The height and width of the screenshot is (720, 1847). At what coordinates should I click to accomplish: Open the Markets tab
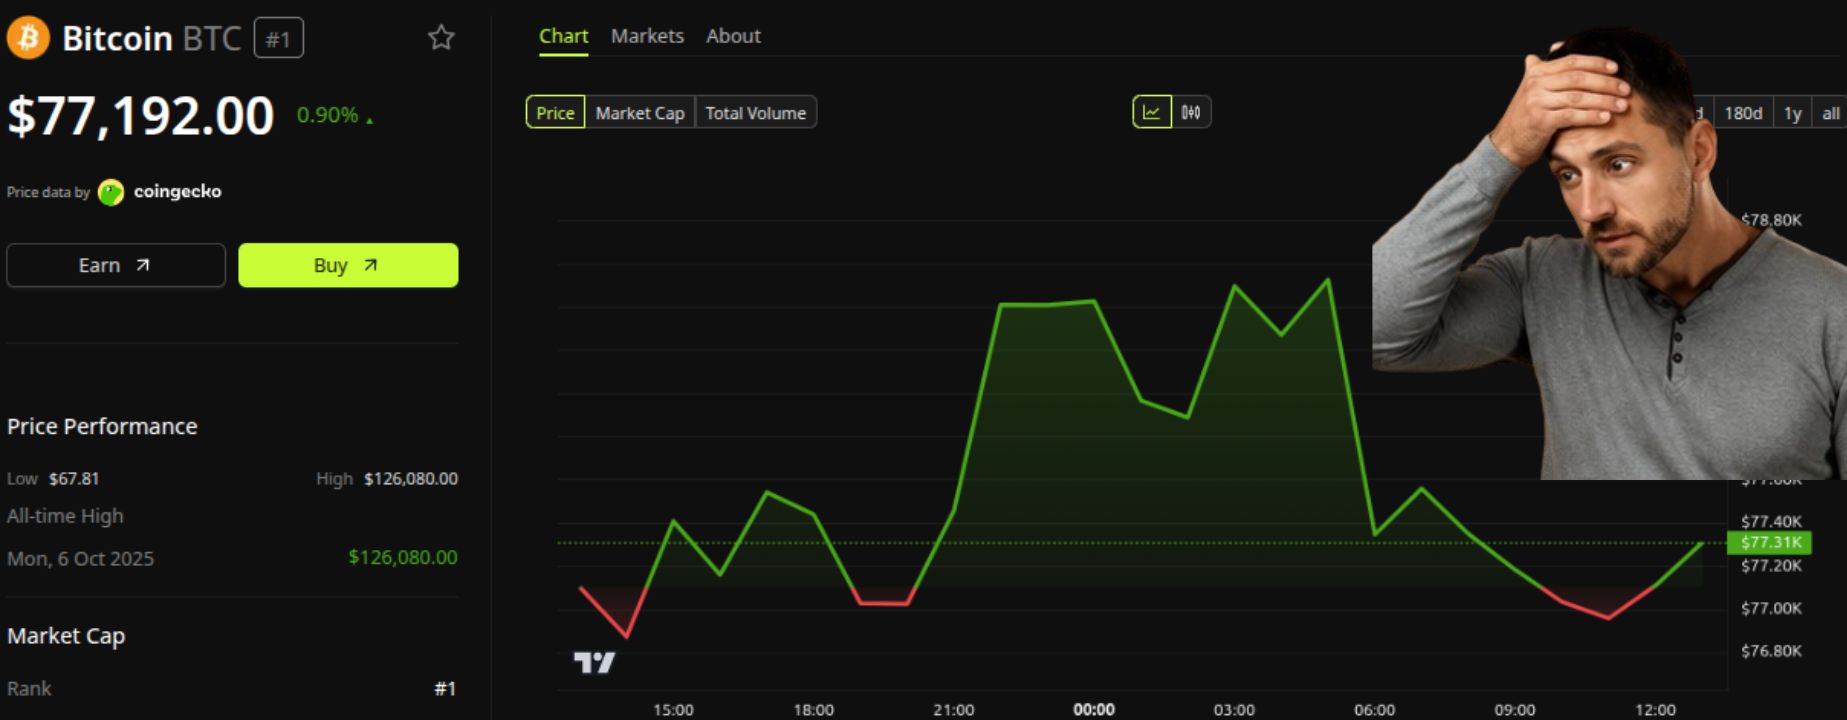coord(647,36)
